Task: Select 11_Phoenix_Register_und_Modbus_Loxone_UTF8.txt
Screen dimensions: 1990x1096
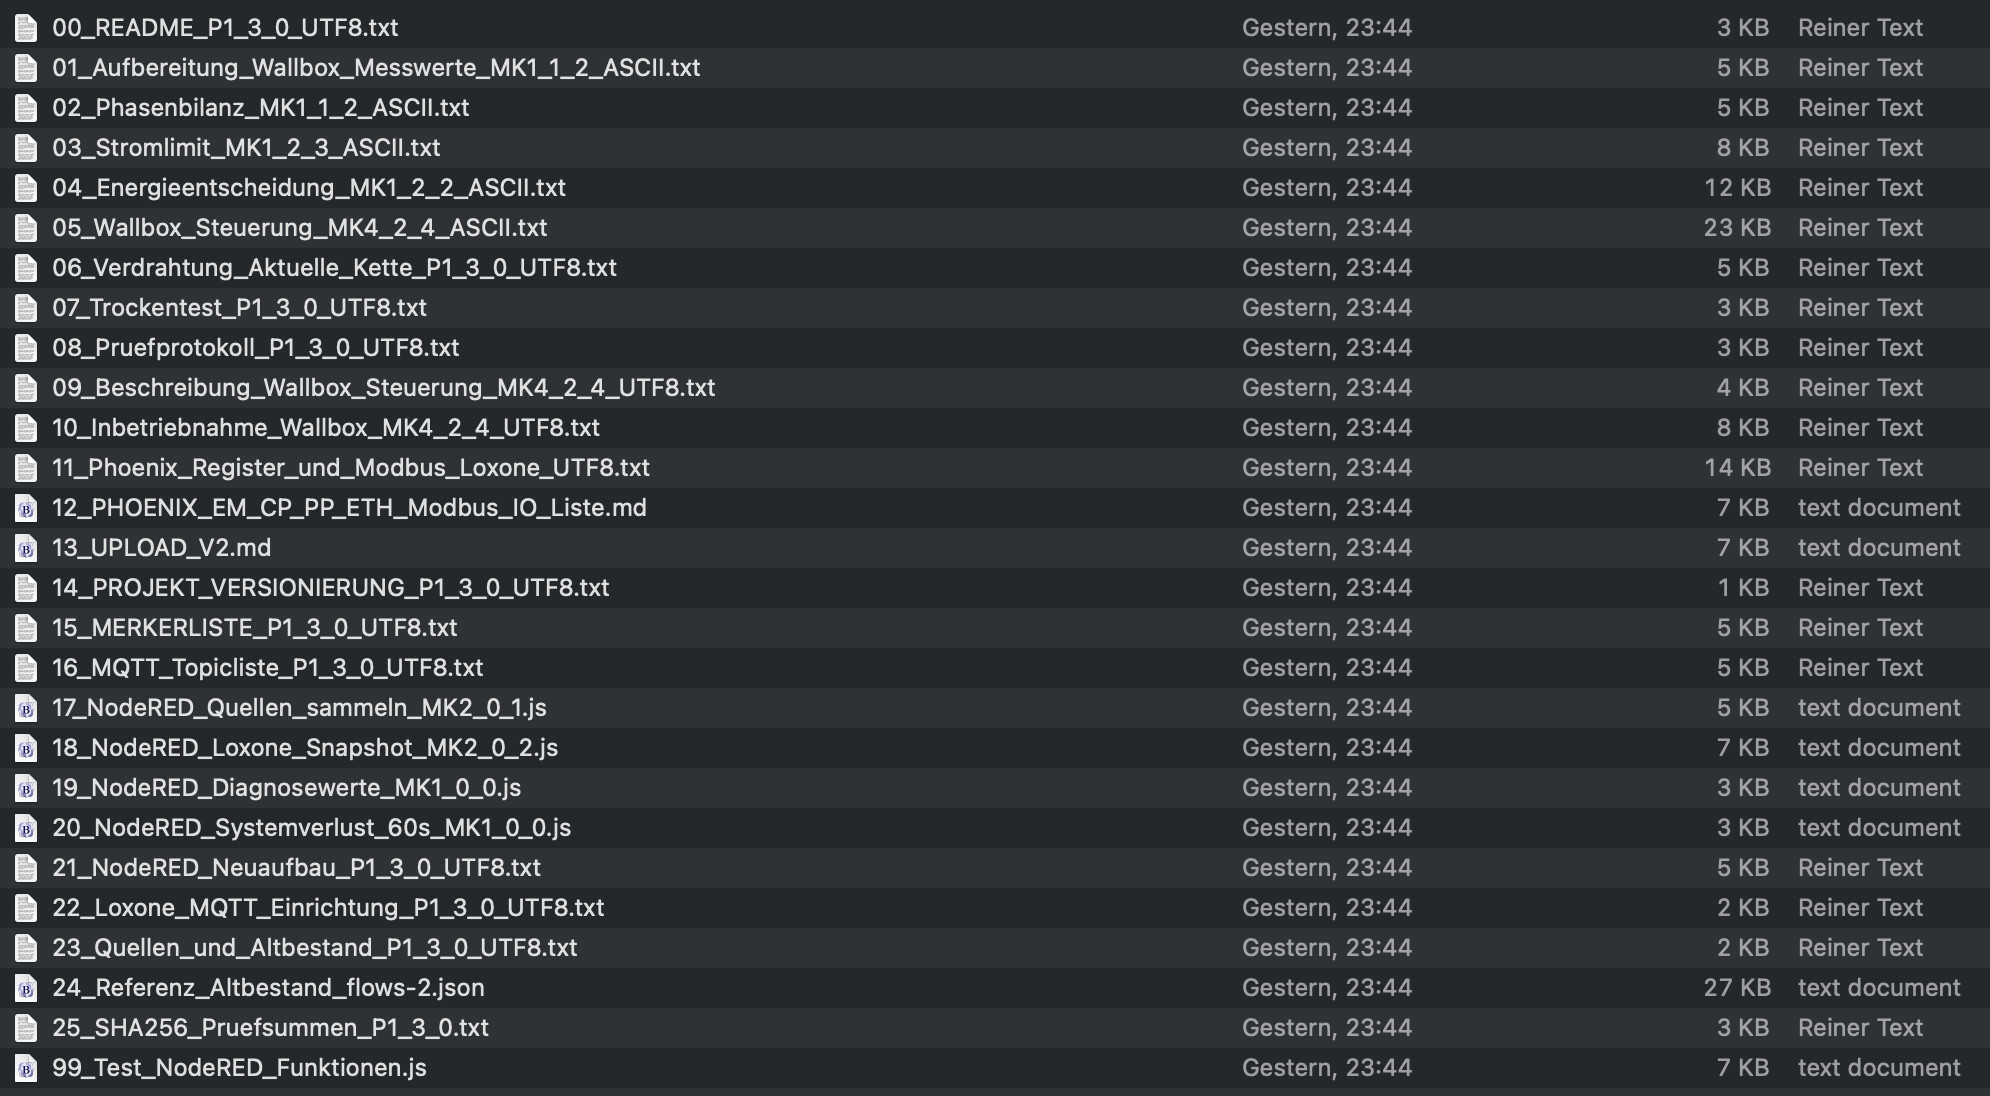Action: pyautogui.click(x=995, y=468)
